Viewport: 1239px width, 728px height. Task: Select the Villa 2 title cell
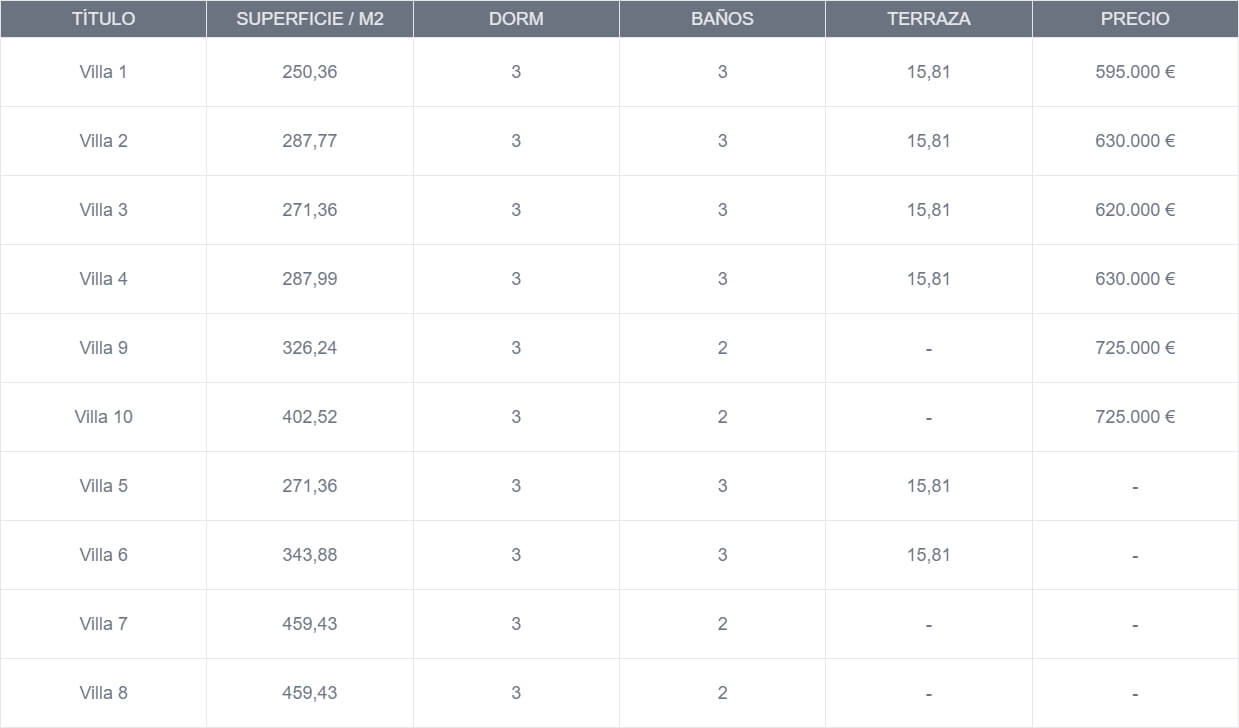point(104,141)
